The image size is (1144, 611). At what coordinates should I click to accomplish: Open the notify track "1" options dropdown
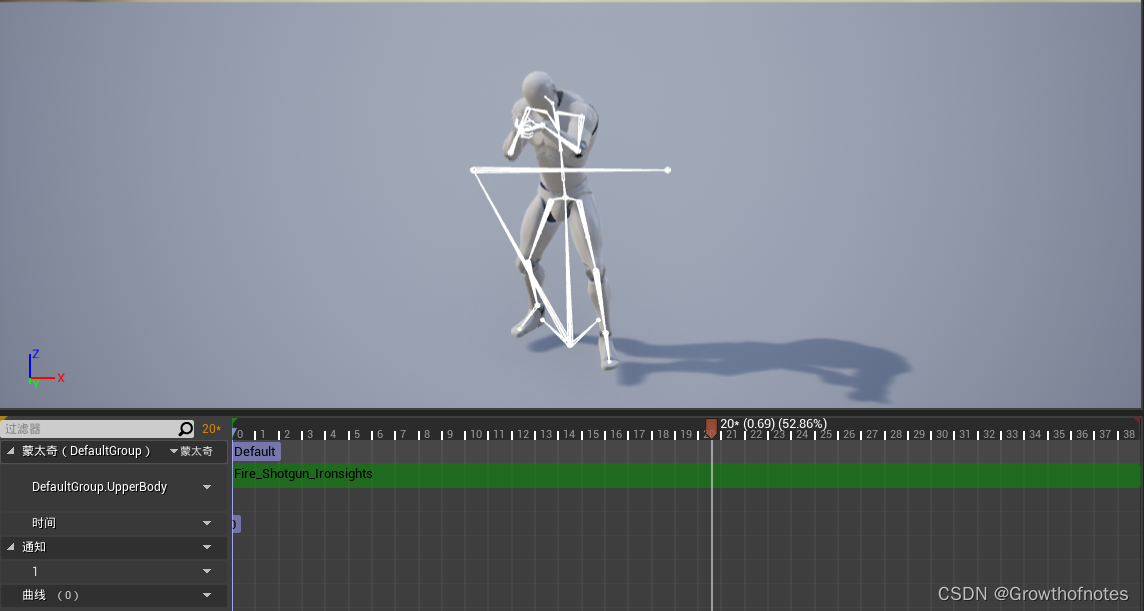pyautogui.click(x=207, y=571)
